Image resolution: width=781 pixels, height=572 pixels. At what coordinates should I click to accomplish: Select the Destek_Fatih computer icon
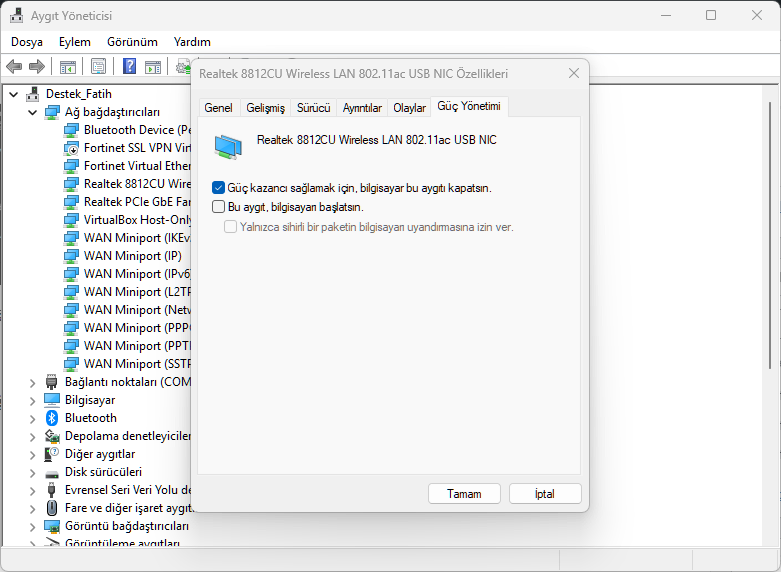33,94
